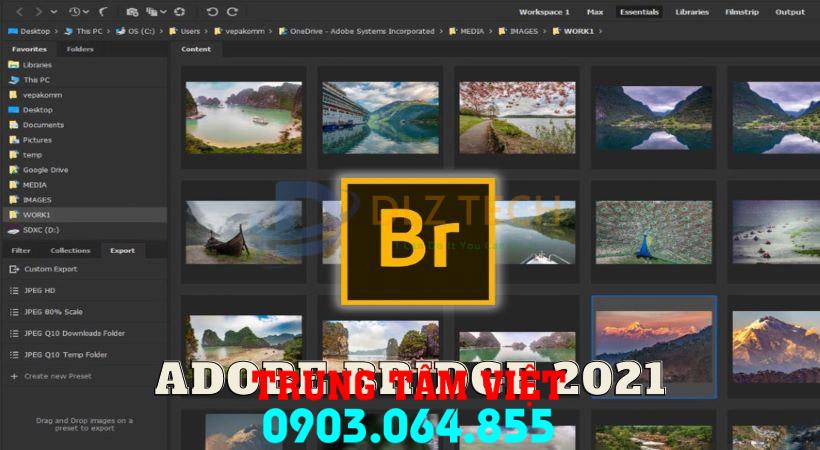Rotate image clockwise

[x=232, y=12]
